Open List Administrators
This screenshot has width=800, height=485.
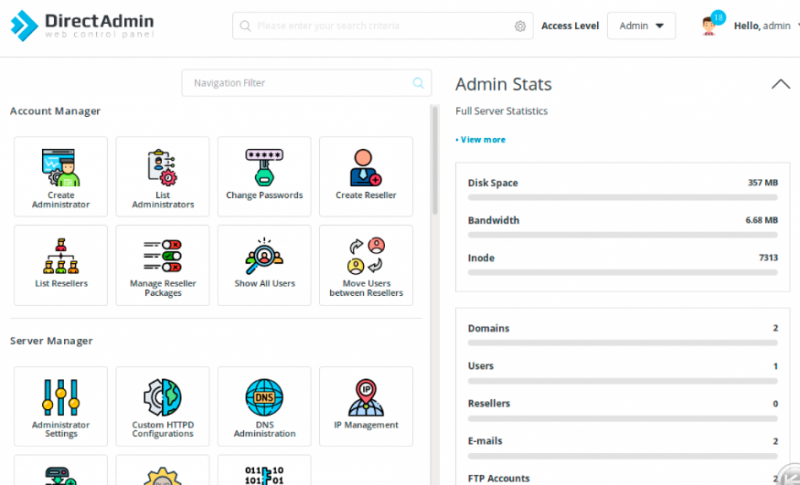(x=162, y=177)
